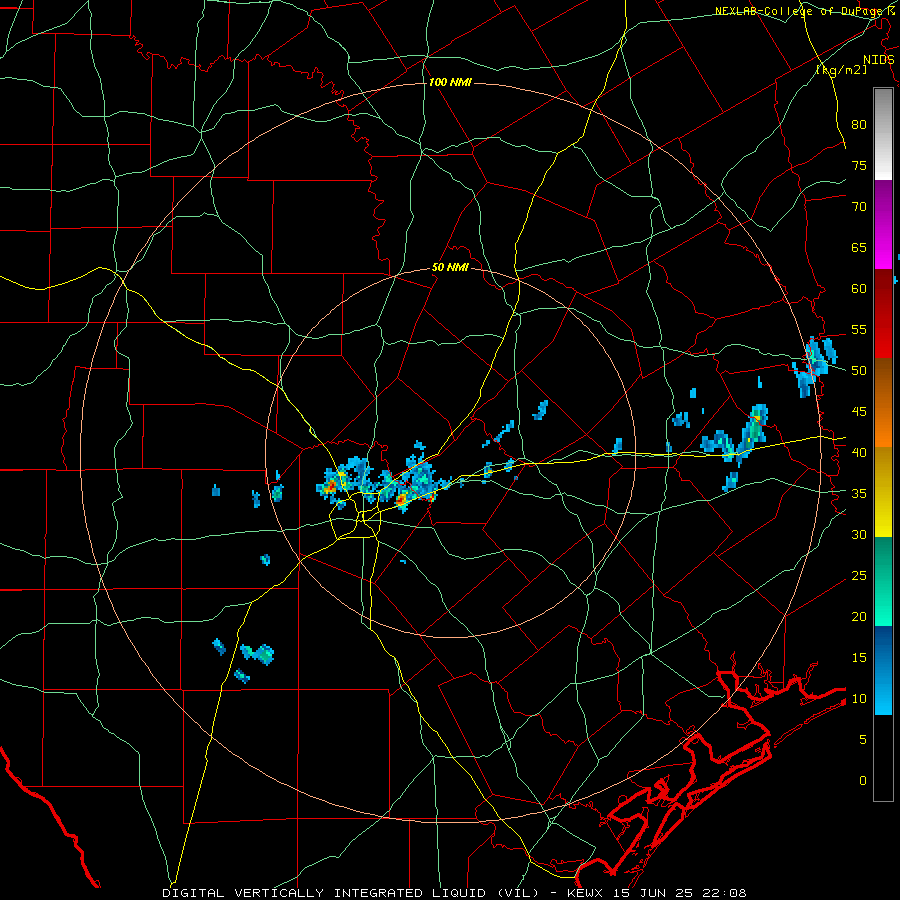Click the 30 value on the color scale
This screenshot has height=900, width=900.
click(859, 535)
